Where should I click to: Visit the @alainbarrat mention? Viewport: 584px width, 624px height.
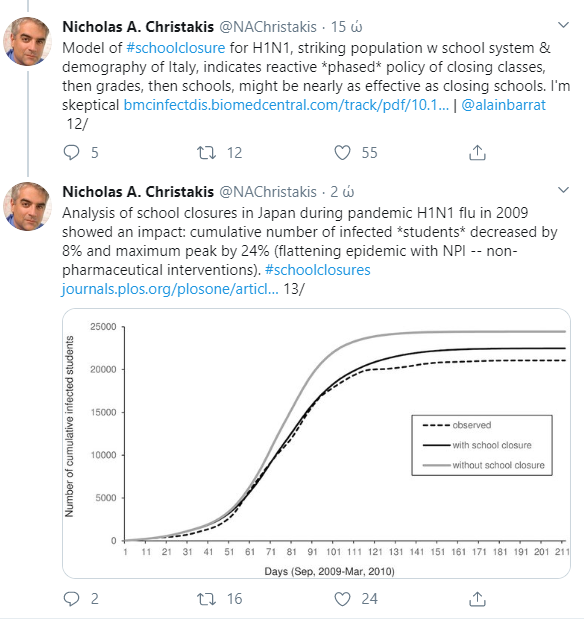(x=504, y=105)
